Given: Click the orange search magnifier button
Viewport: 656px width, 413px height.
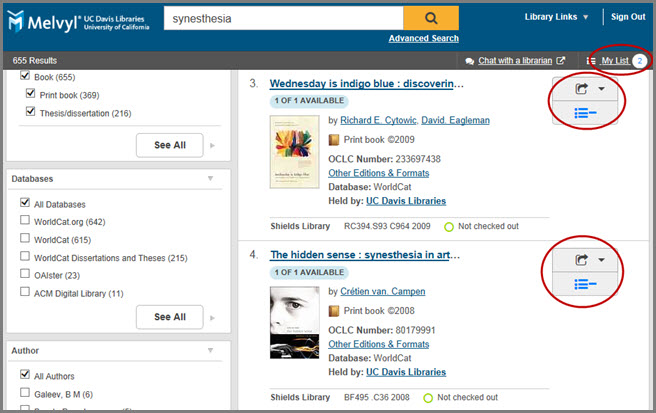Looking at the screenshot, I should [431, 17].
